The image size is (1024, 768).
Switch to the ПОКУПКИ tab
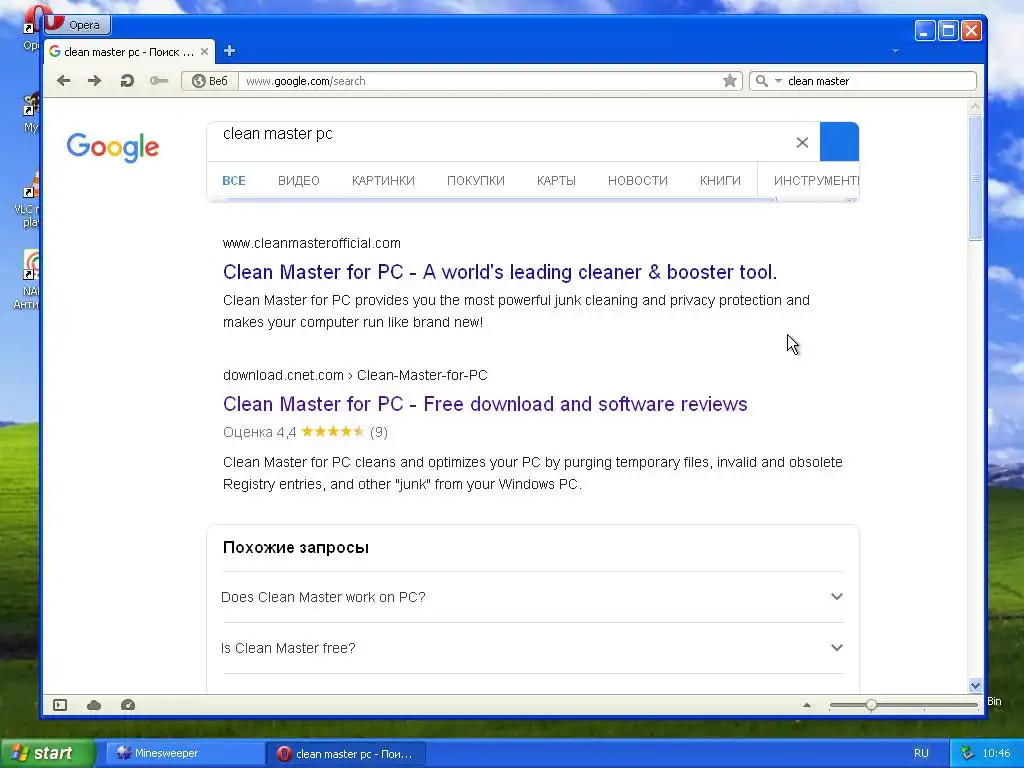pos(475,181)
